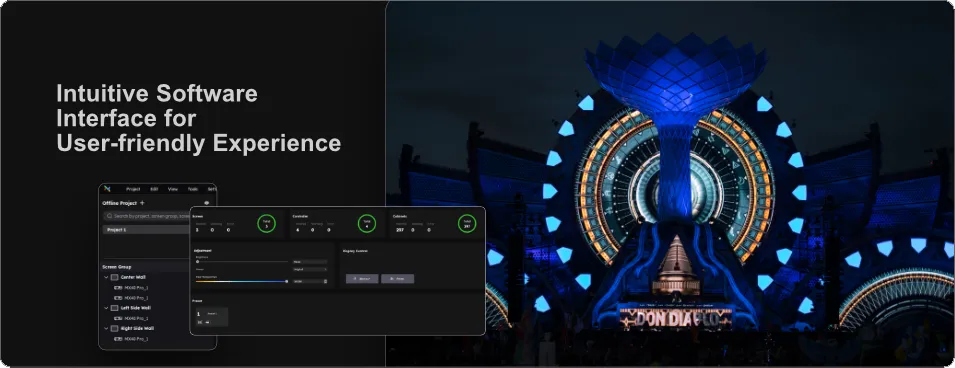Open the Project menu
The image size is (955, 368).
click(133, 189)
